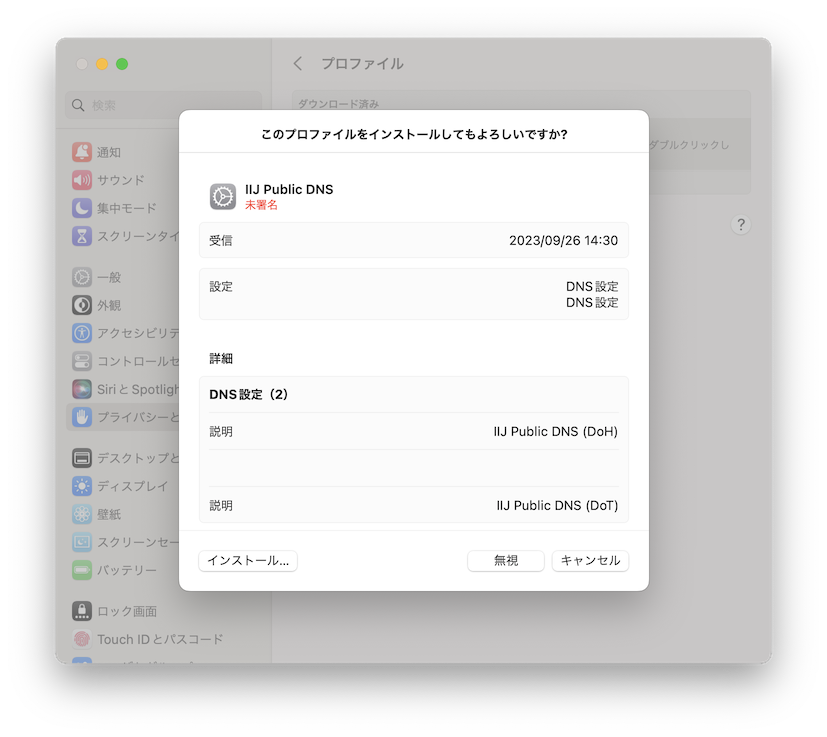827x737 pixels.
Task: Click the search magnifying glass icon
Action: [x=78, y=105]
